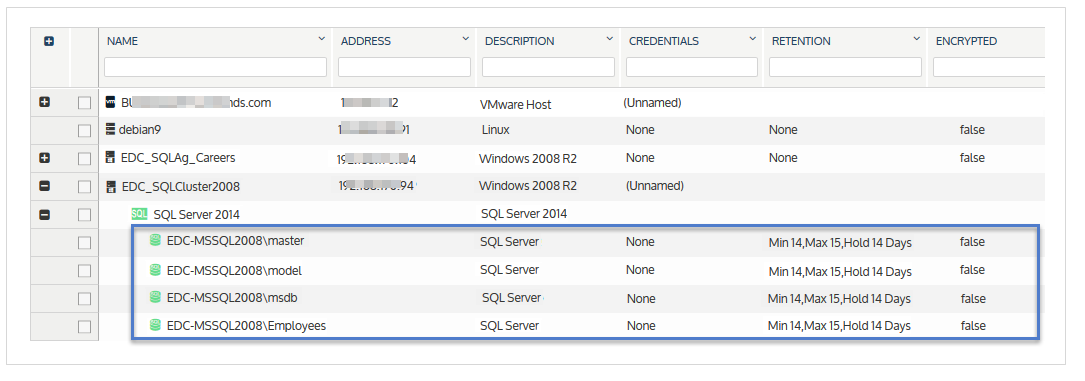Screen dimensions: 1085x381
Task: Expand the EDC_SQLAg_Careers row
Action: pyautogui.click(x=45, y=158)
